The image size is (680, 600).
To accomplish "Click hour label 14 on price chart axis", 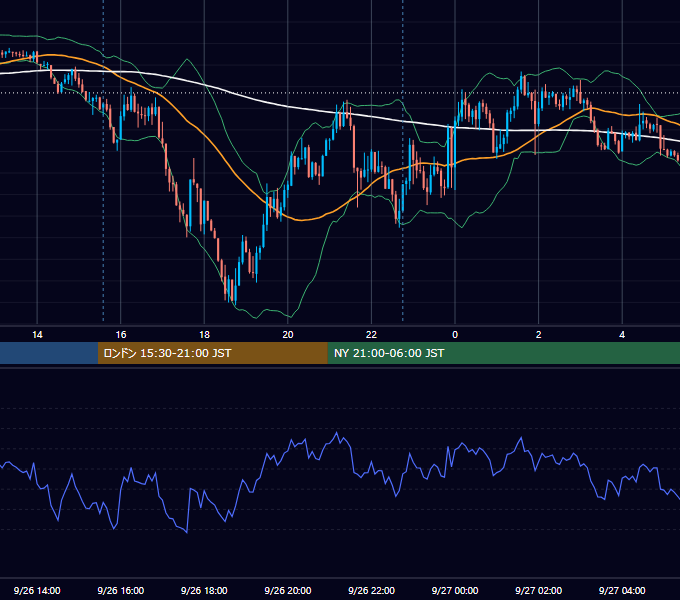I will 37,335.
